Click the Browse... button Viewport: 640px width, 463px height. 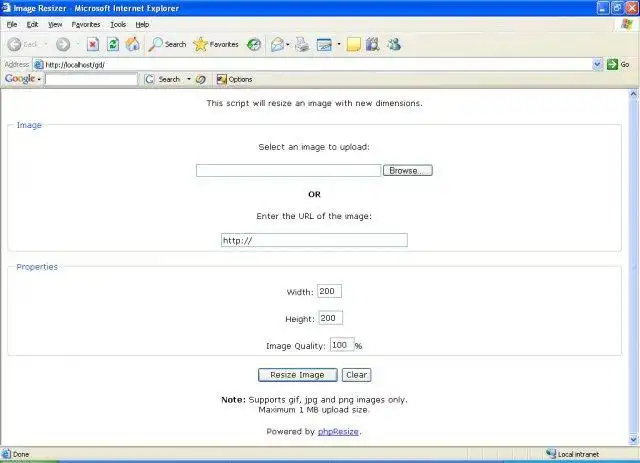coord(408,170)
